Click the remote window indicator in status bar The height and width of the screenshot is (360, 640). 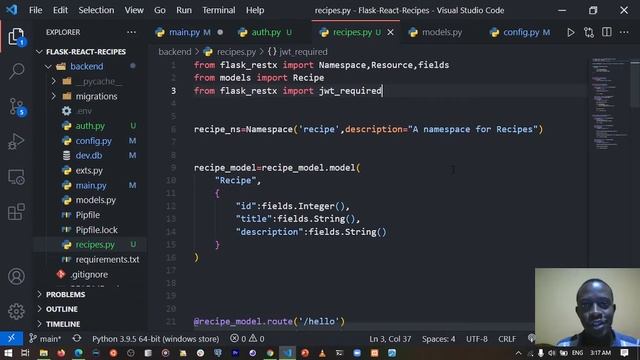coord(11,338)
